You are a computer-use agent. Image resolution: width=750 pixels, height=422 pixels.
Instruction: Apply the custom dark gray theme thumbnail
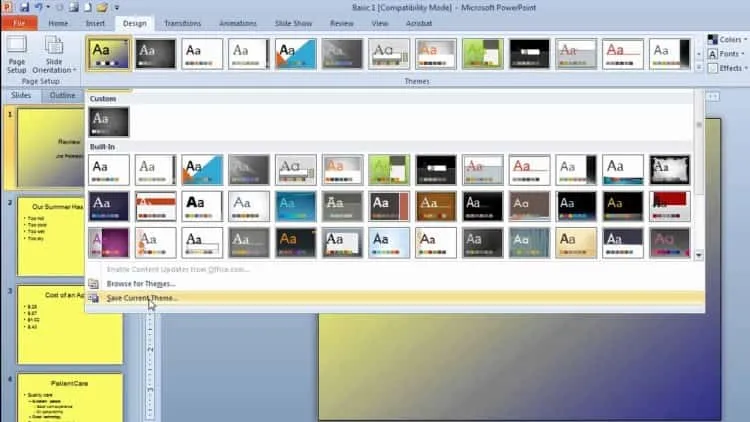click(109, 122)
